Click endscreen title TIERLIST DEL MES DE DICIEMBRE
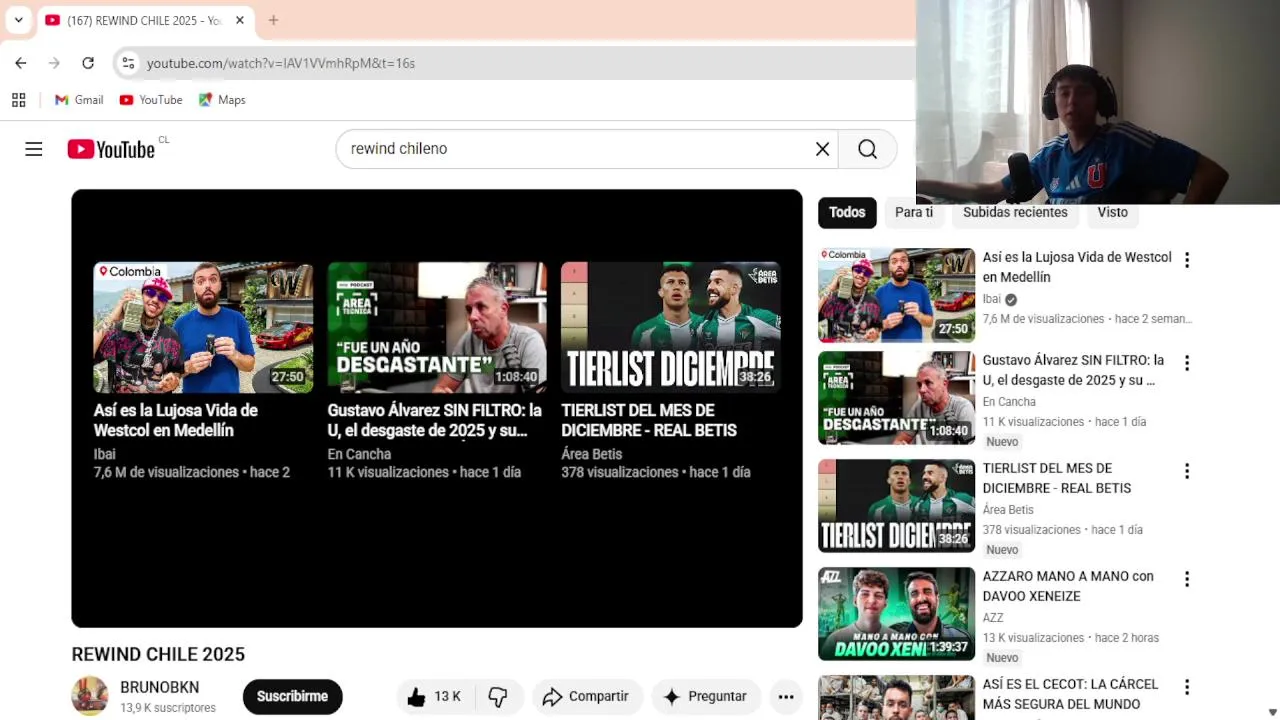Image resolution: width=1280 pixels, height=720 pixels. coord(649,420)
